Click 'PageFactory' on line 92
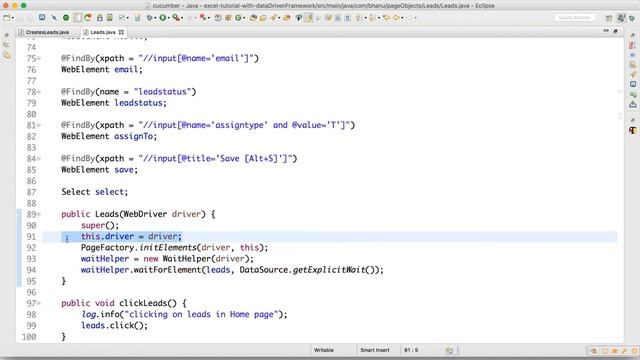This screenshot has height=360, width=640. [x=107, y=248]
